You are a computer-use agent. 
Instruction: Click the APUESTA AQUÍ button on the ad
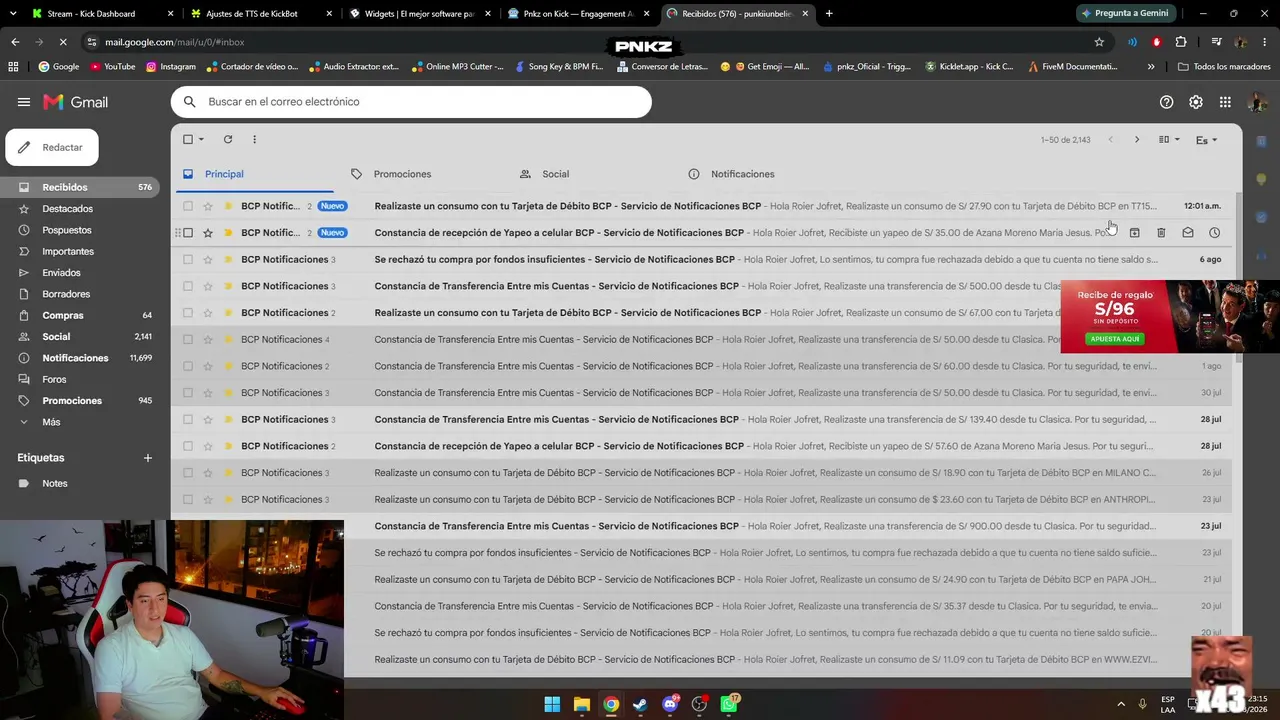click(1115, 339)
